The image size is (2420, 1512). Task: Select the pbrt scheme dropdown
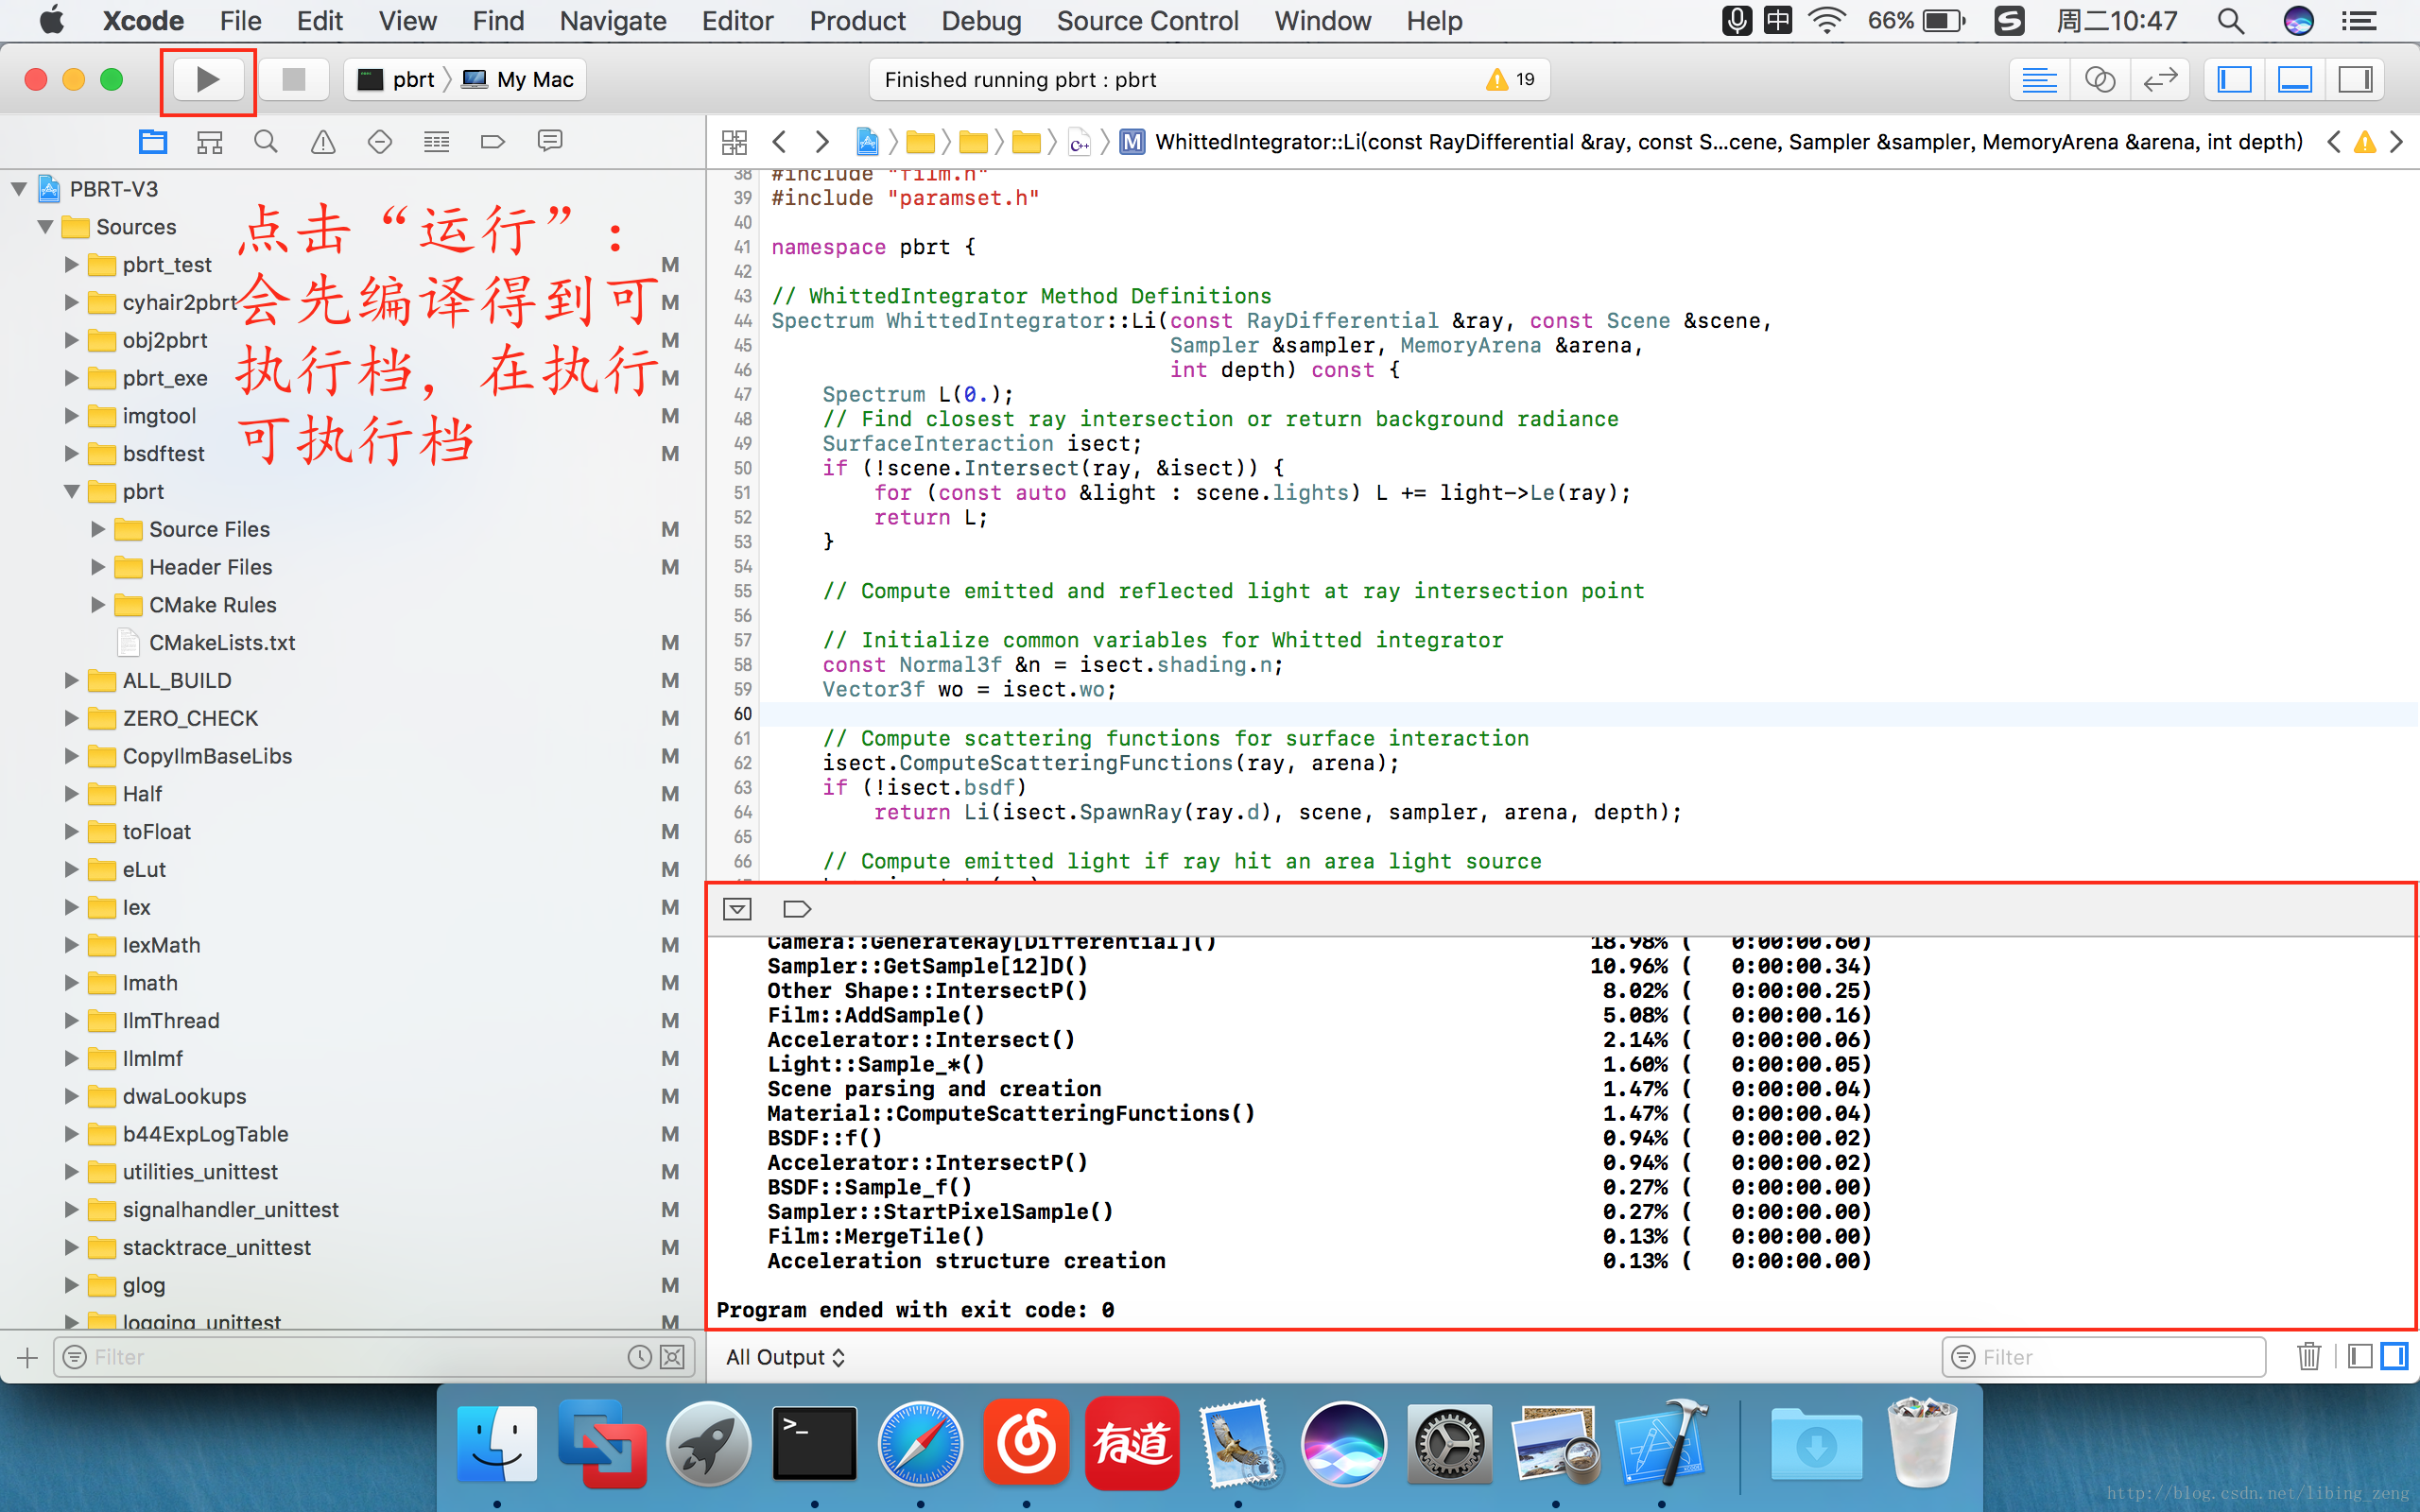pos(398,79)
